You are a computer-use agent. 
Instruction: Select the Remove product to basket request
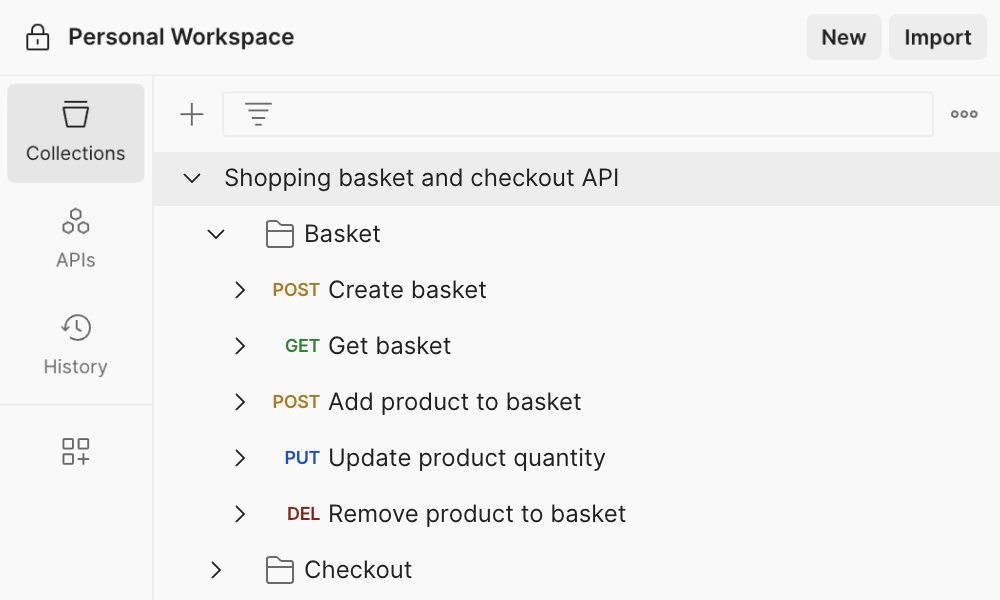(x=476, y=514)
